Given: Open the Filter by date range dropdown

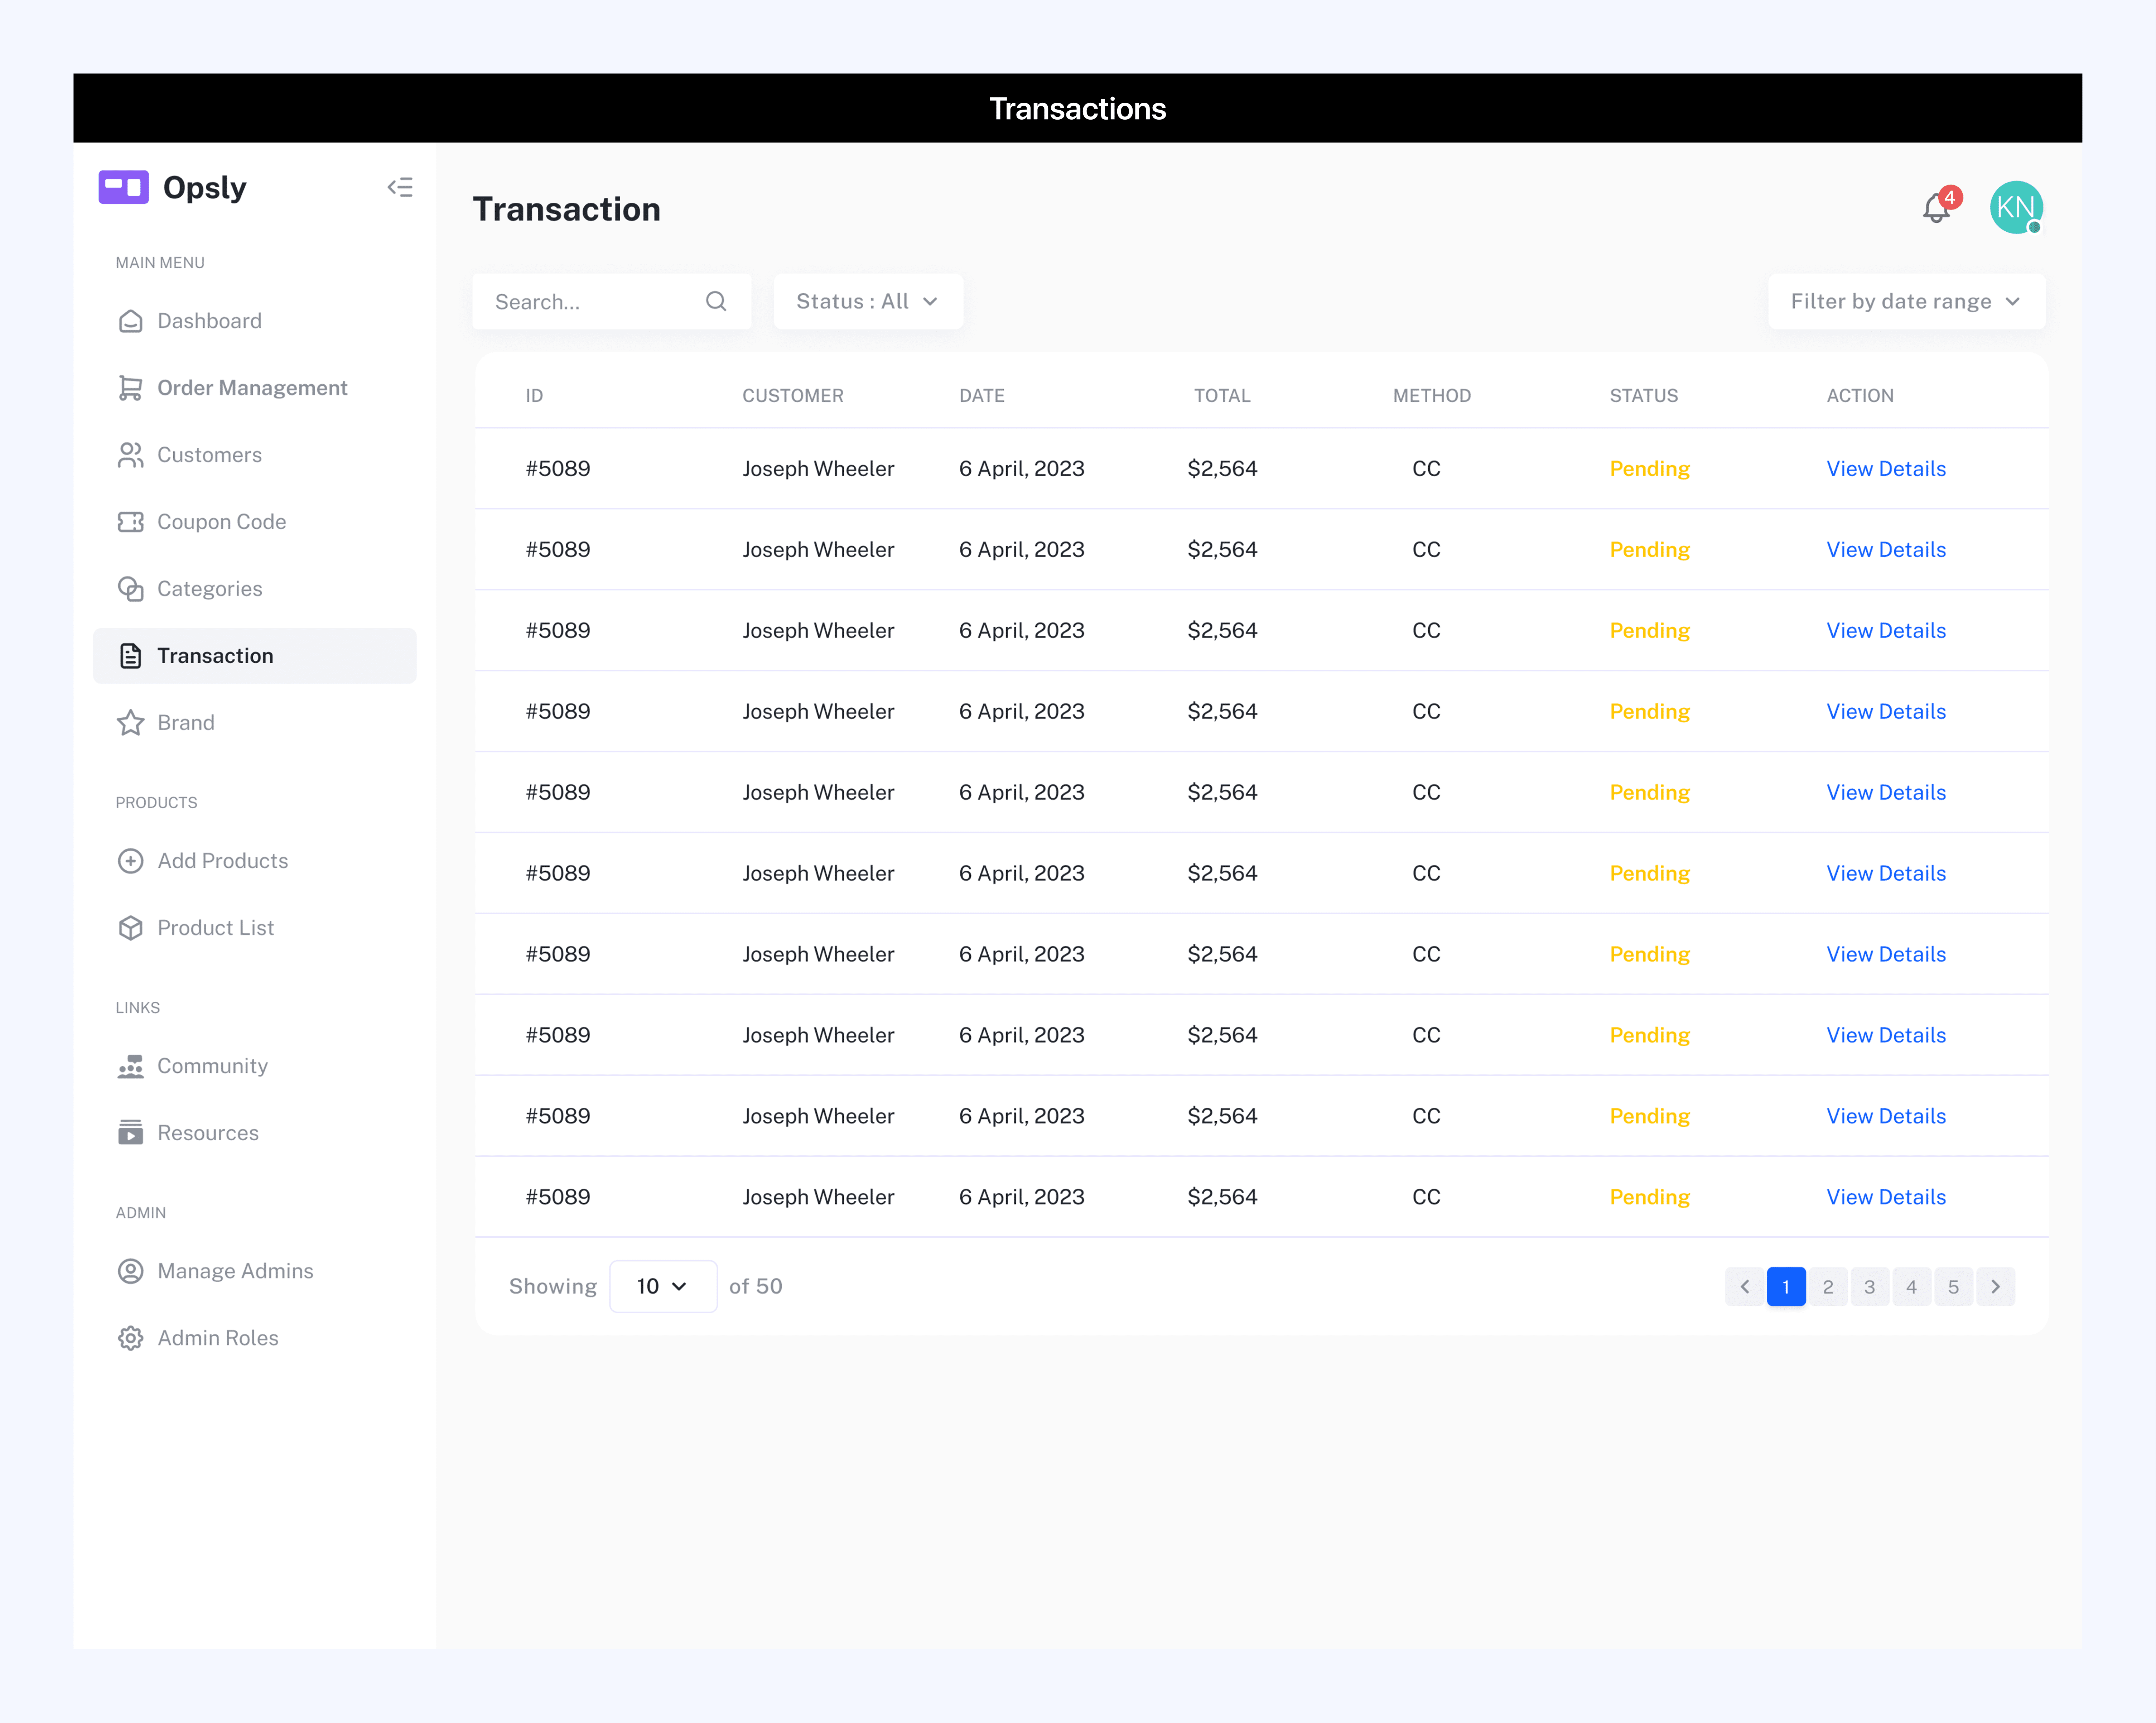Looking at the screenshot, I should point(1905,301).
